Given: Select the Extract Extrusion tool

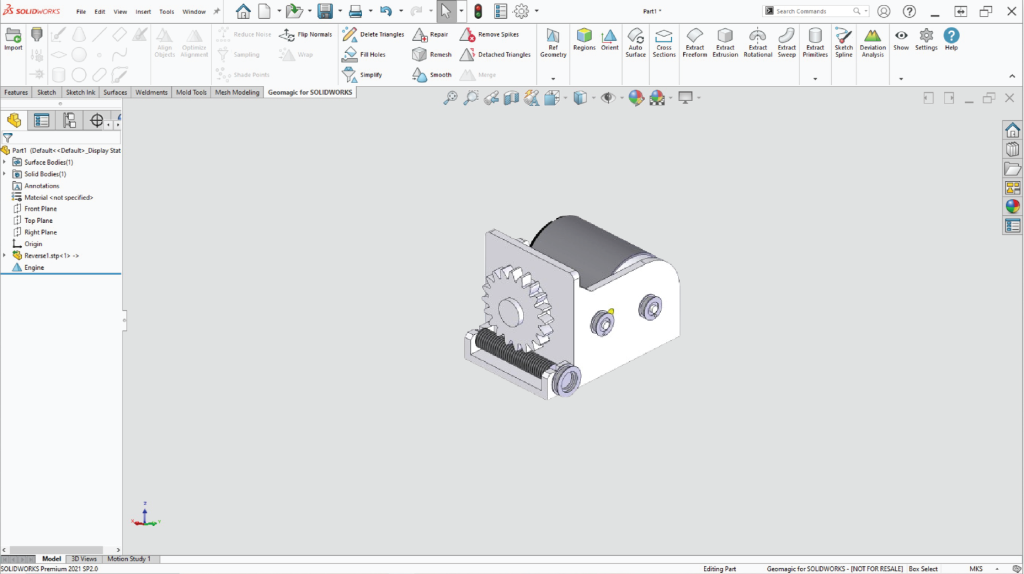Looking at the screenshot, I should 725,40.
